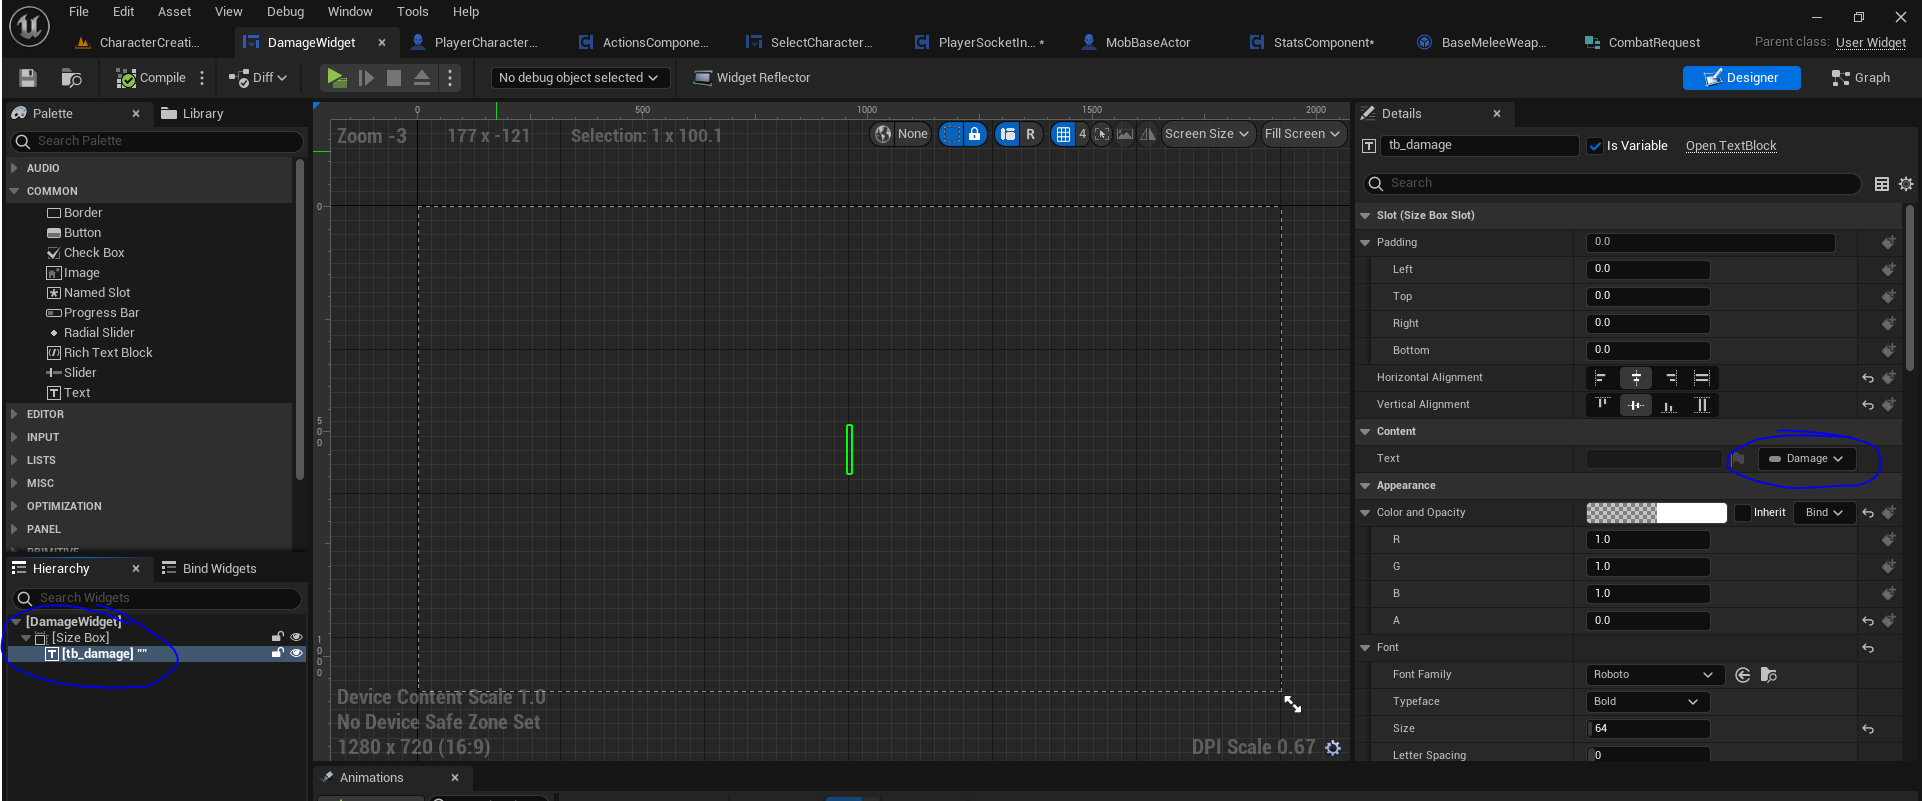Viewport: 1922px width, 801px height.
Task: Open the File menu
Action: [x=79, y=12]
